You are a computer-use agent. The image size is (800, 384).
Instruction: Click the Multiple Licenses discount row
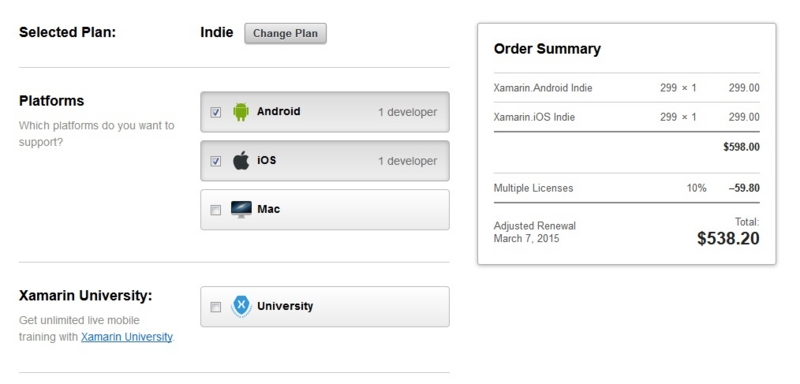click(627, 188)
